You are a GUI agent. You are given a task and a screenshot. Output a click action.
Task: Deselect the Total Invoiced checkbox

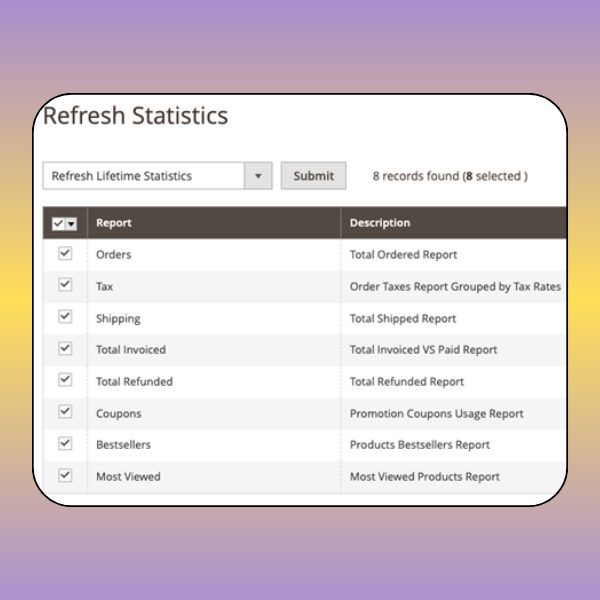pyautogui.click(x=65, y=349)
